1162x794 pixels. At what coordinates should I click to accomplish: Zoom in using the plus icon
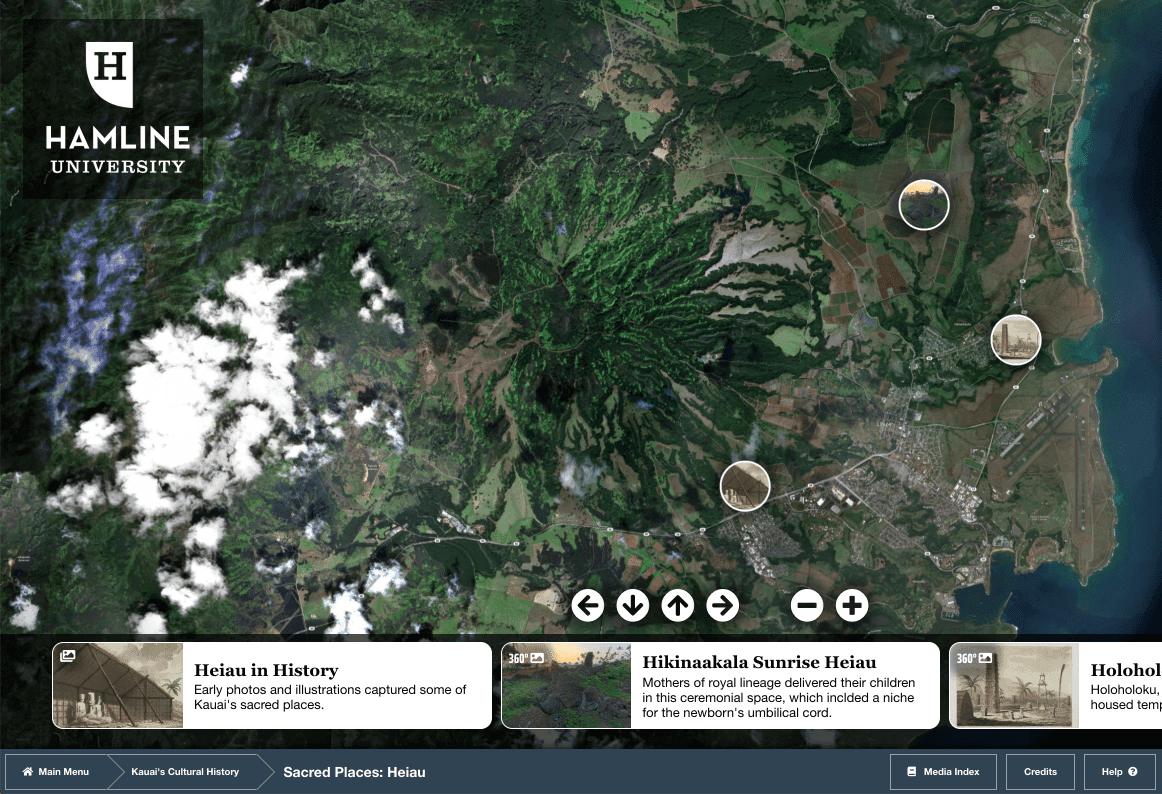tap(852, 605)
